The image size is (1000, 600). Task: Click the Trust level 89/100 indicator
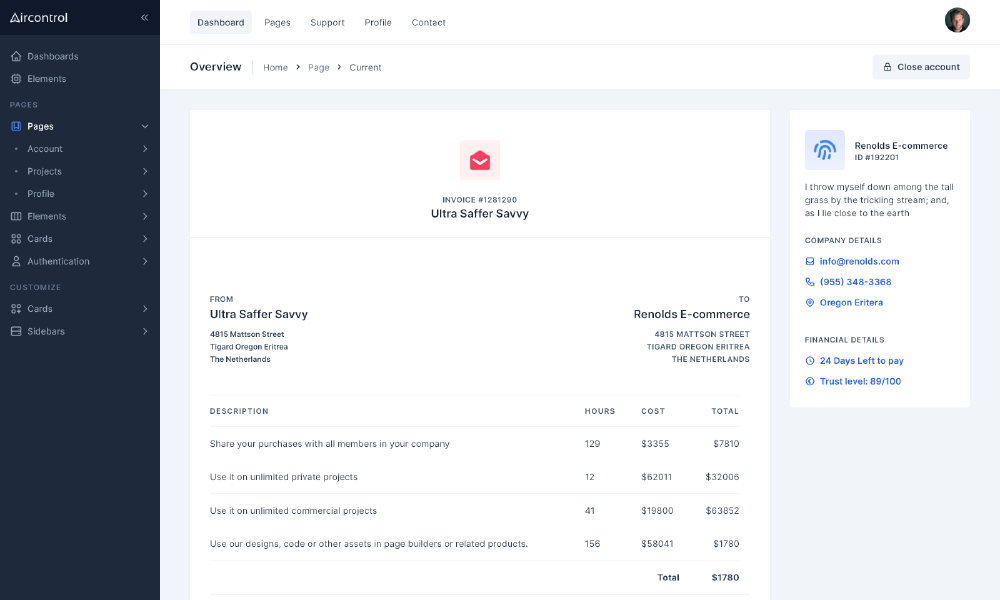coord(858,381)
